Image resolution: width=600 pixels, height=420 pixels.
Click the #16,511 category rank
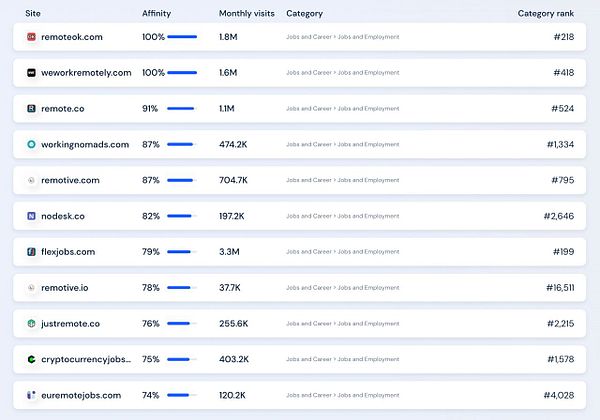tap(560, 288)
